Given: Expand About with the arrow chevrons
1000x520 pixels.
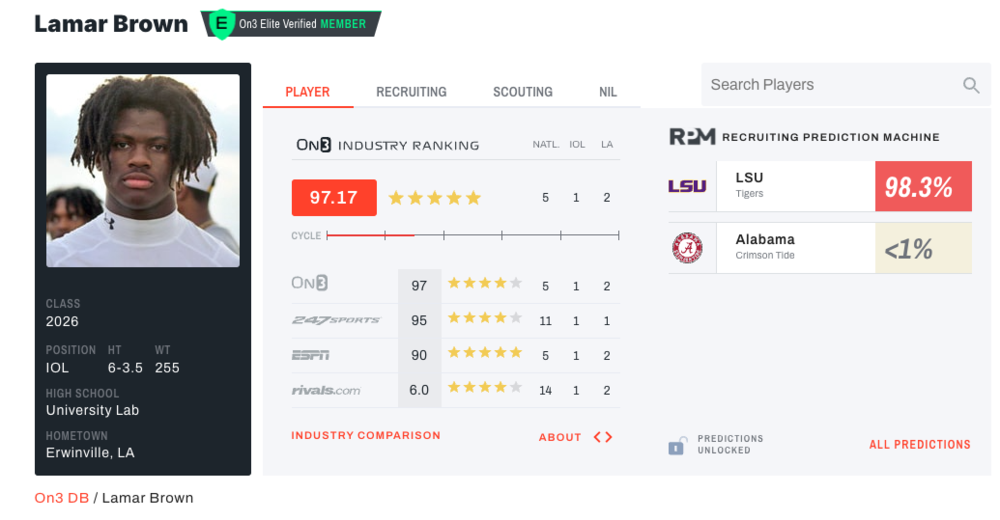Looking at the screenshot, I should tap(602, 437).
